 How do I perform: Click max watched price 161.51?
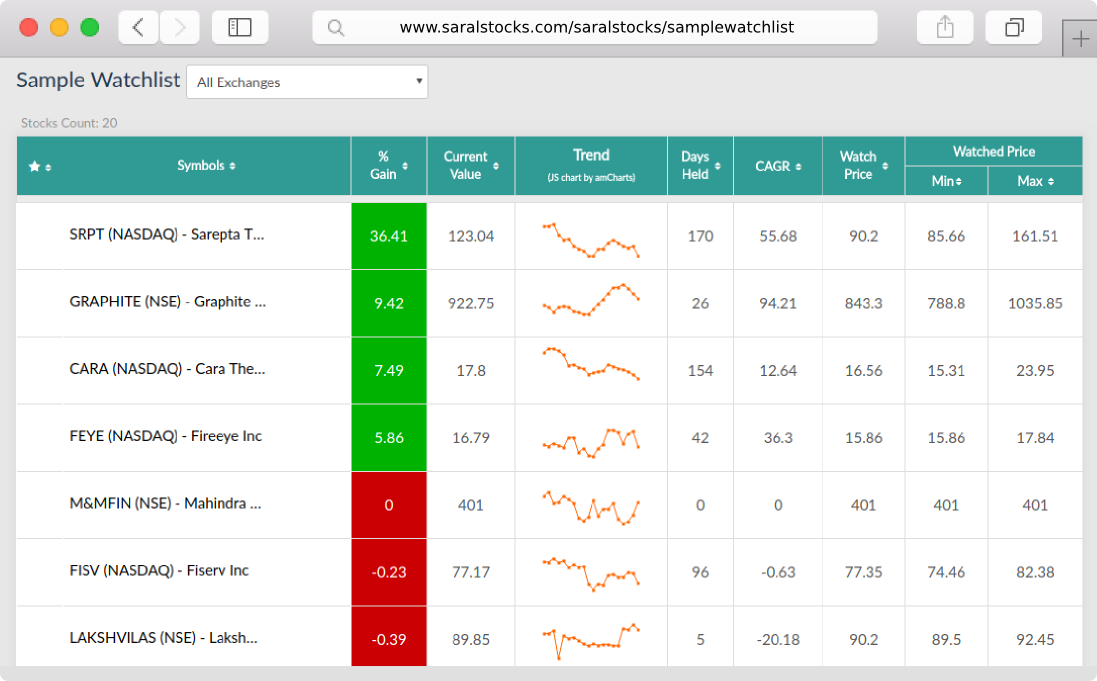tap(1035, 236)
